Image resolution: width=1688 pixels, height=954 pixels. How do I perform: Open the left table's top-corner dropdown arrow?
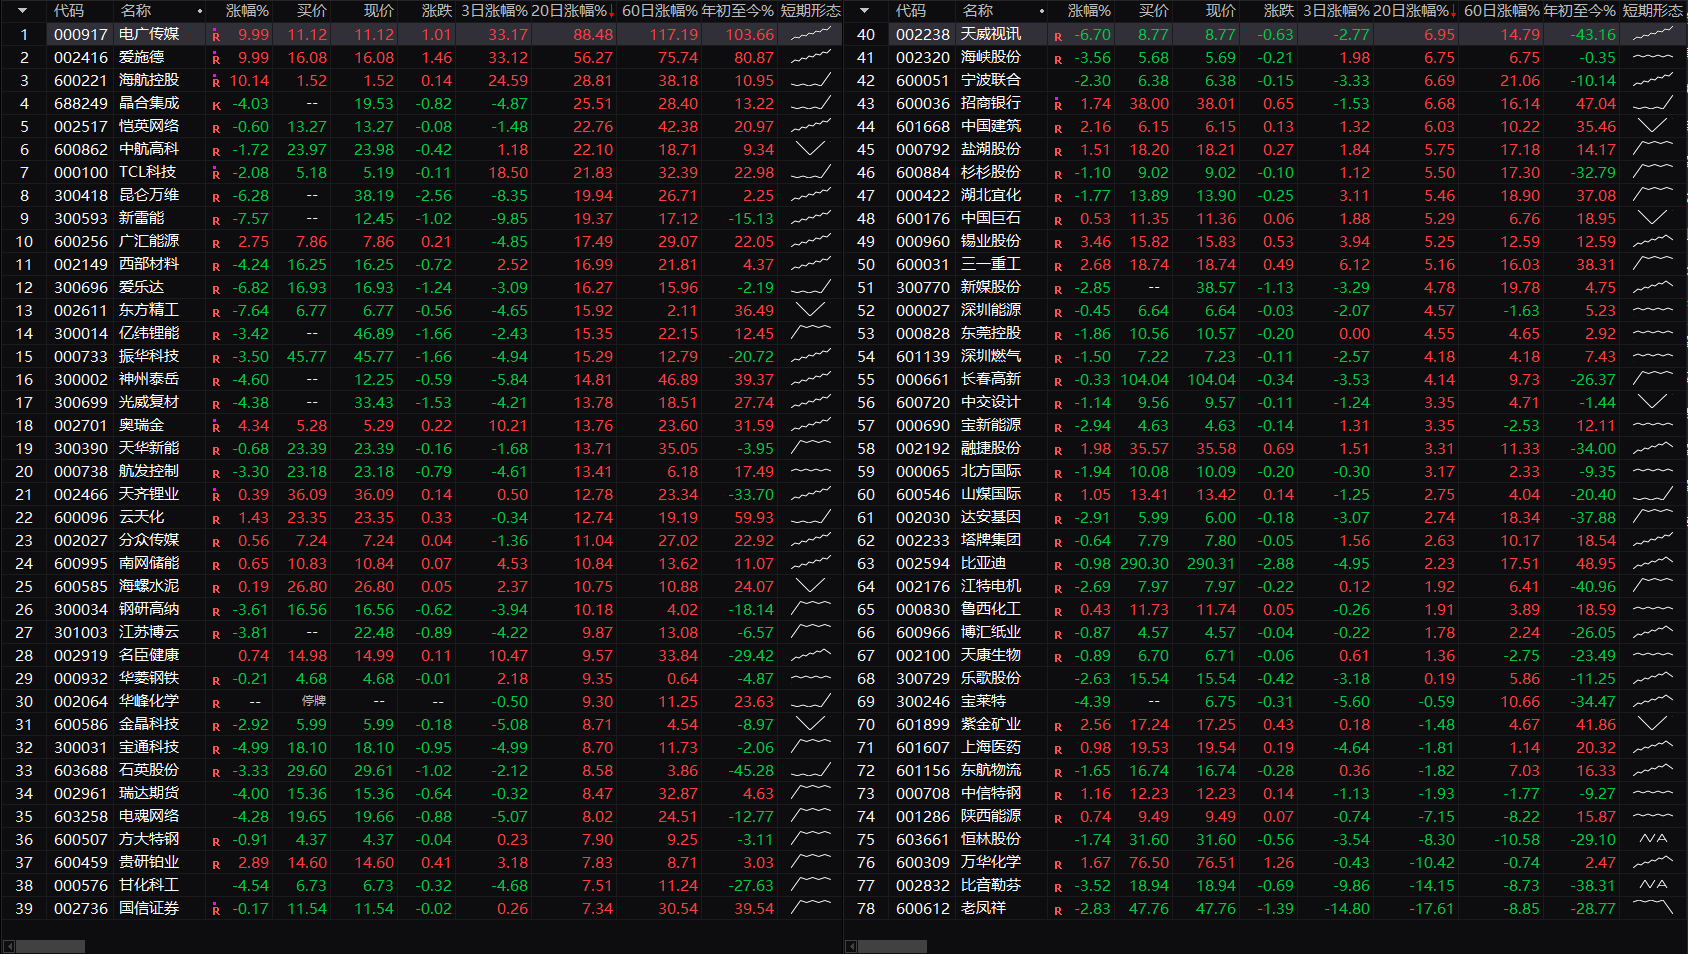[x=22, y=11]
